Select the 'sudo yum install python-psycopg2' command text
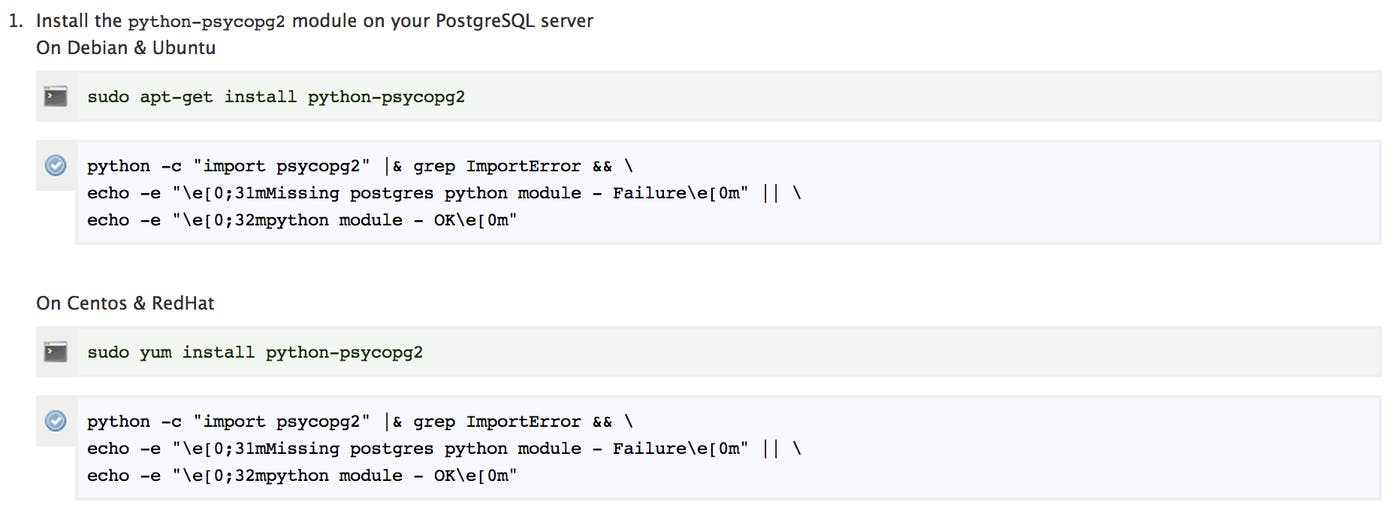The height and width of the screenshot is (520, 1400). [x=255, y=352]
